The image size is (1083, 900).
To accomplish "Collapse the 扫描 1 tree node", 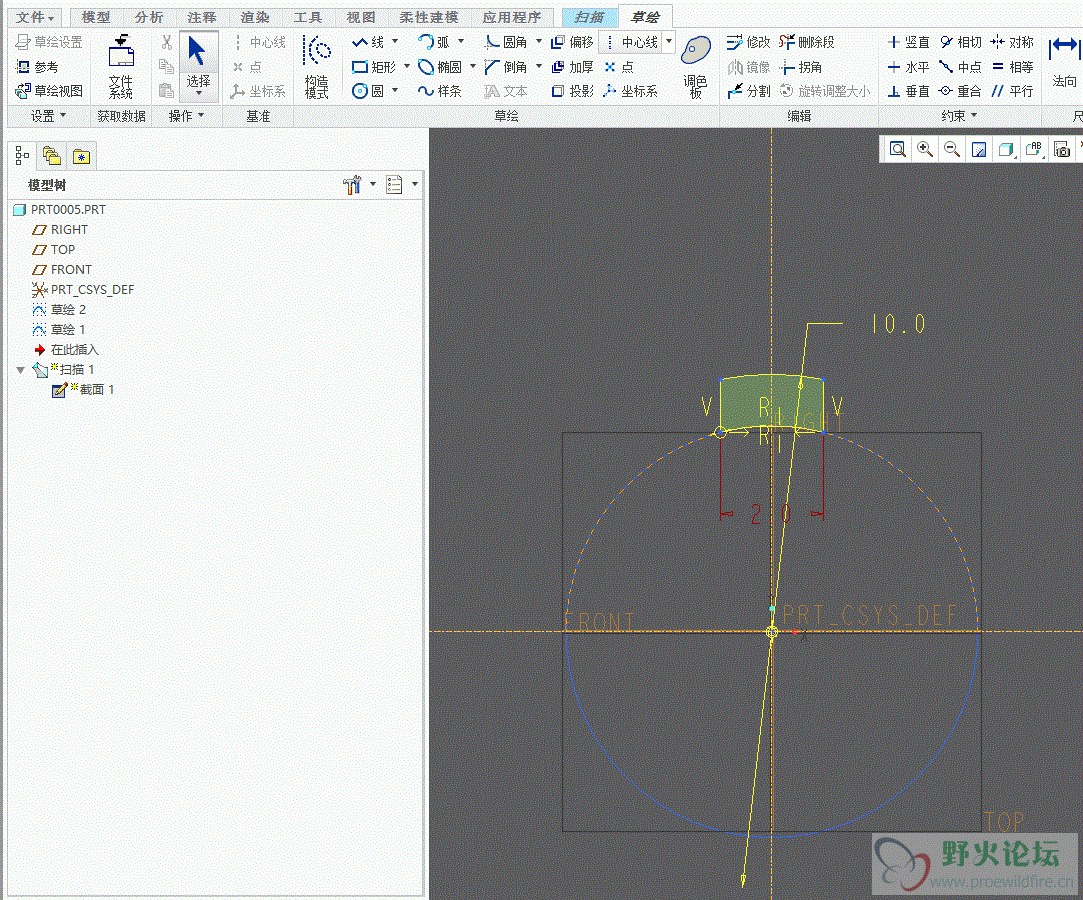I will [x=21, y=370].
